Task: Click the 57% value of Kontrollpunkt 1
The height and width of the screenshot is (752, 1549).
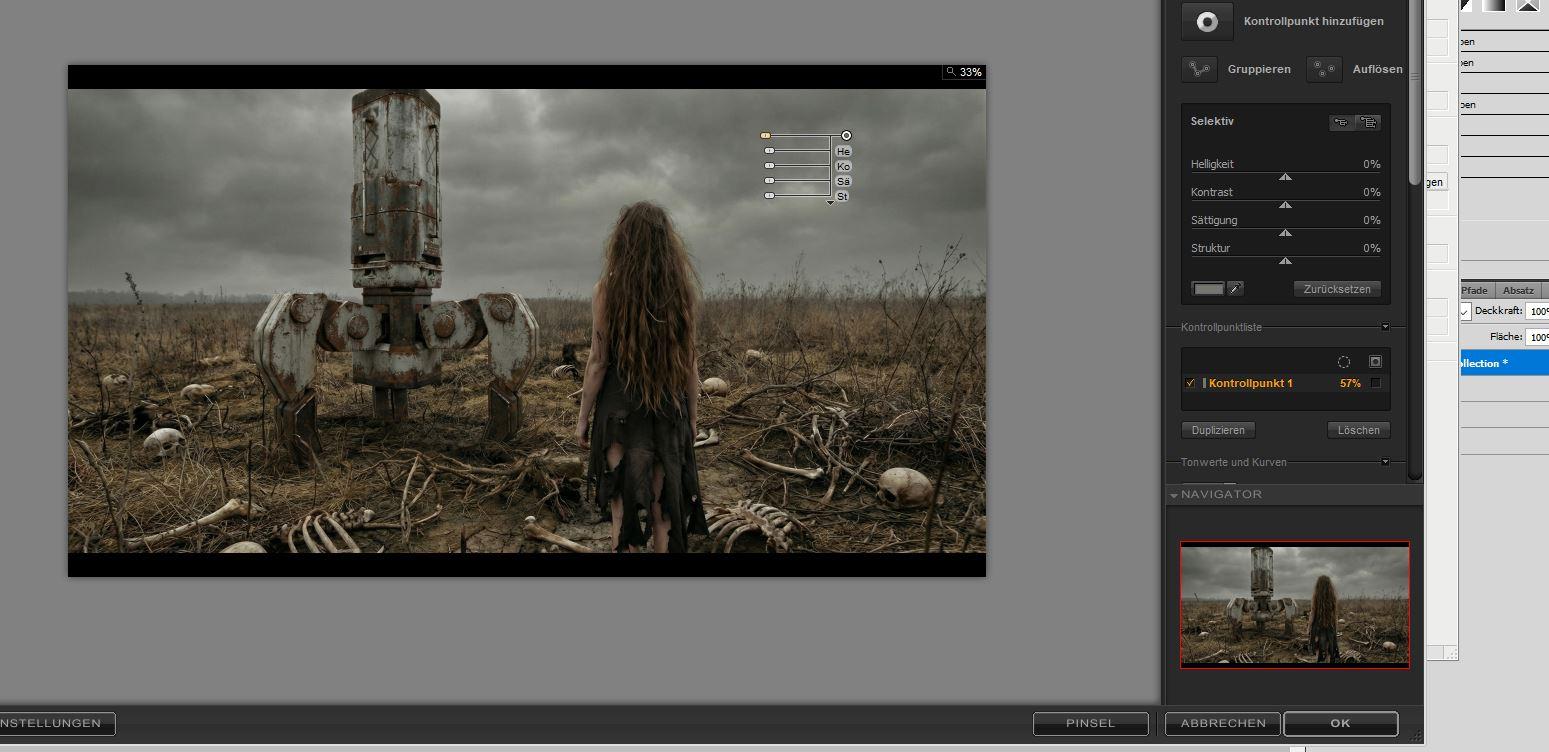Action: [1350, 383]
